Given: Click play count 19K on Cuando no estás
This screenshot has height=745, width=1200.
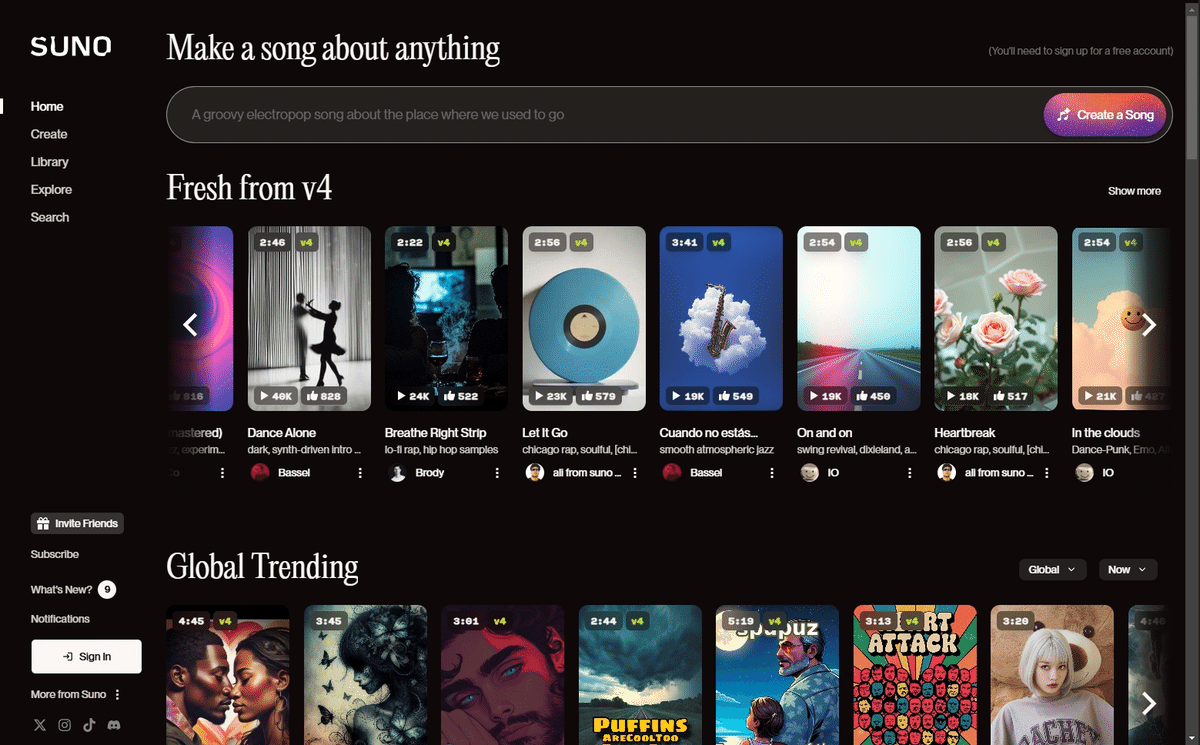Looking at the screenshot, I should pos(688,396).
